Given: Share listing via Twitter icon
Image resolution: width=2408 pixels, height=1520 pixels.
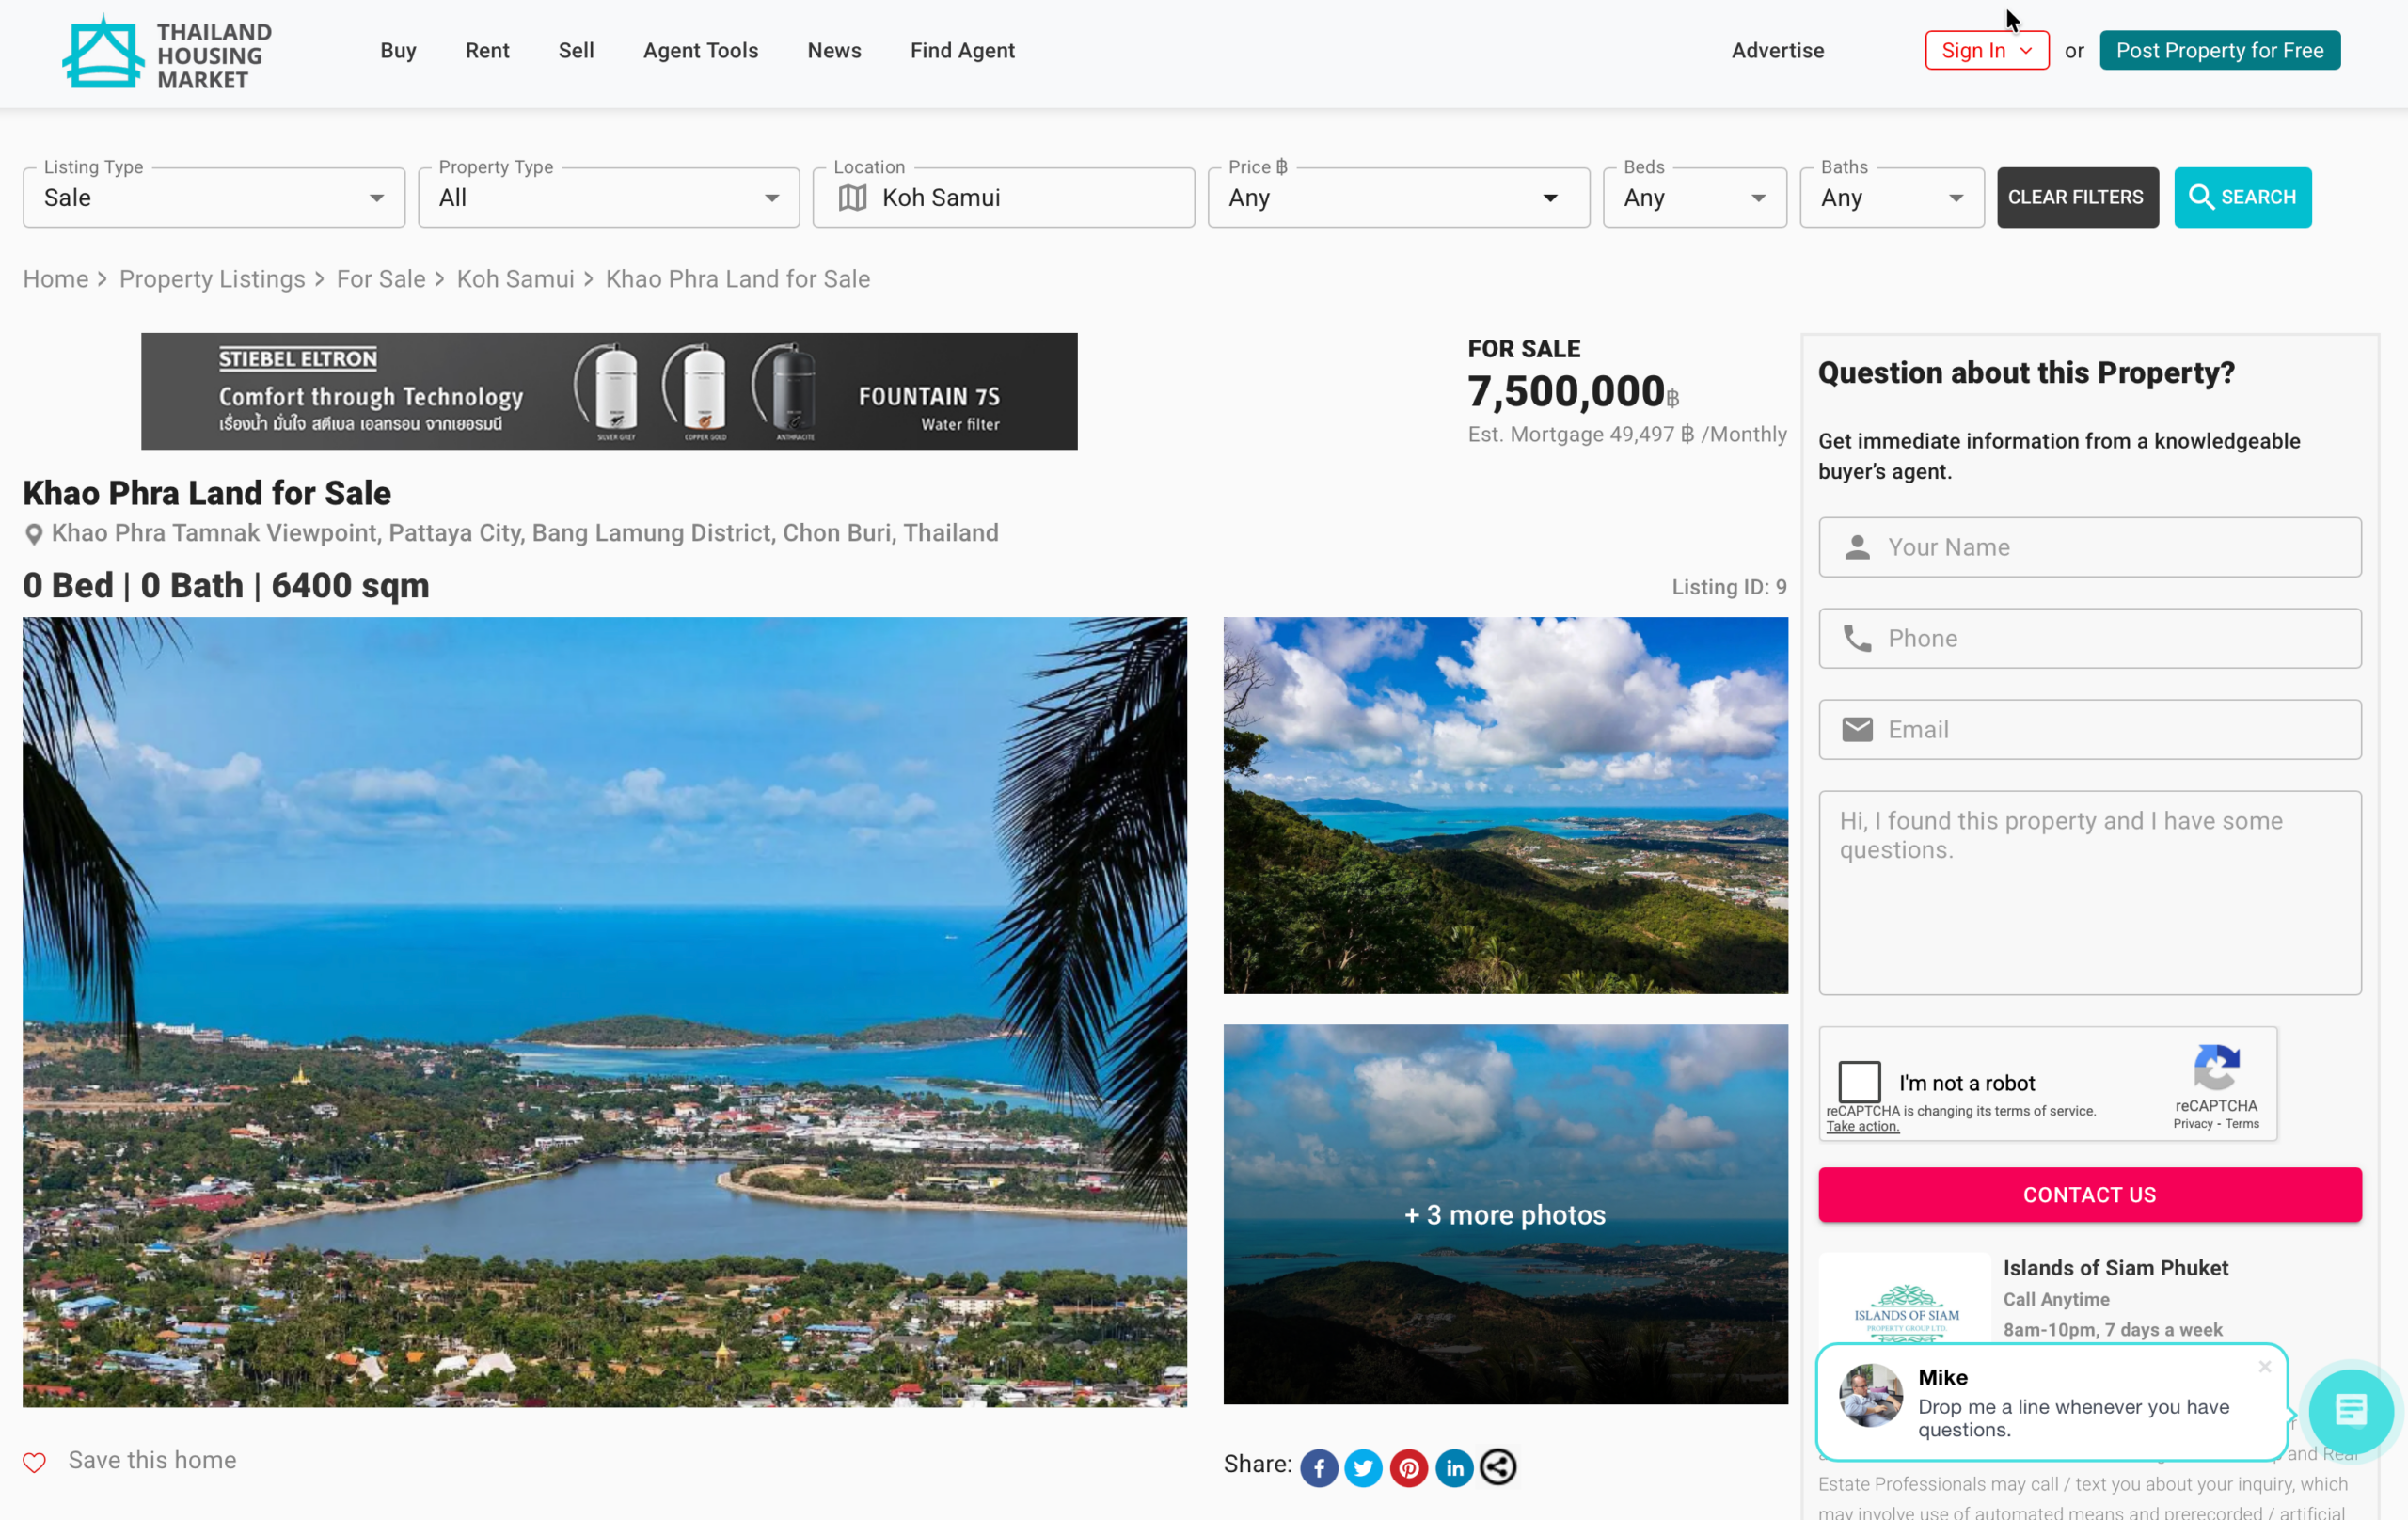Looking at the screenshot, I should click(1363, 1467).
